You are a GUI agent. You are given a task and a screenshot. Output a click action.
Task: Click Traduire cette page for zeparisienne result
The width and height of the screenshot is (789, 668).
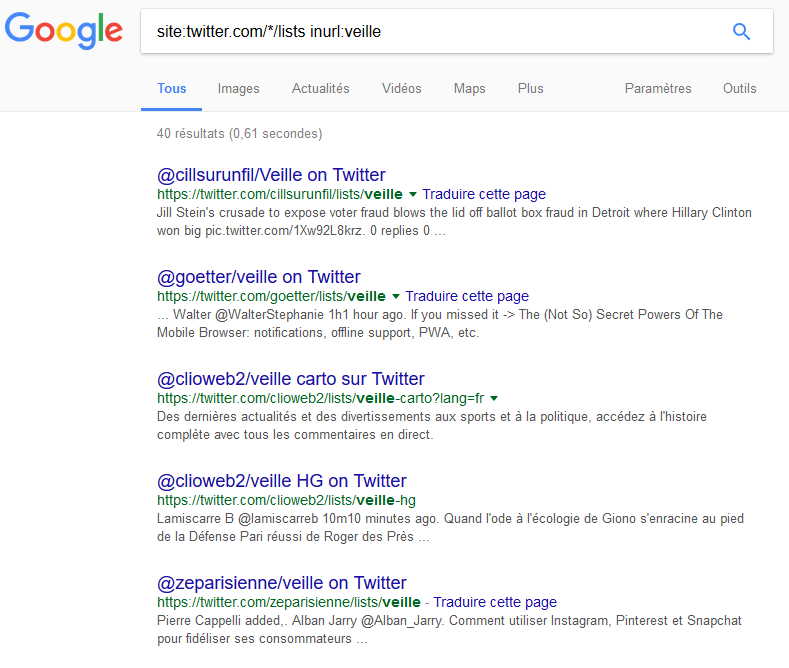coord(495,602)
